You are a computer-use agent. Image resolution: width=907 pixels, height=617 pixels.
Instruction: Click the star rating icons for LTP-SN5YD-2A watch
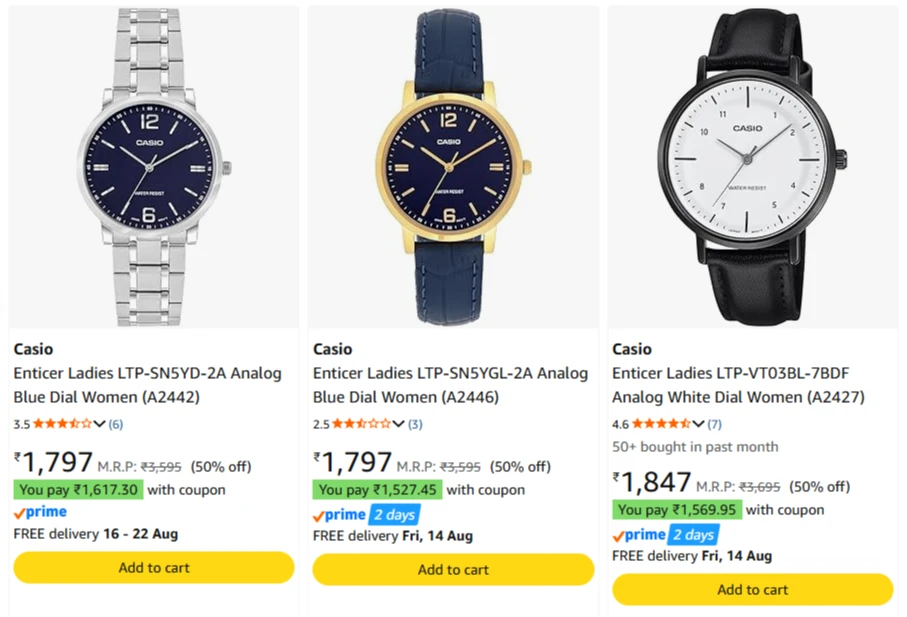pyautogui.click(x=62, y=424)
